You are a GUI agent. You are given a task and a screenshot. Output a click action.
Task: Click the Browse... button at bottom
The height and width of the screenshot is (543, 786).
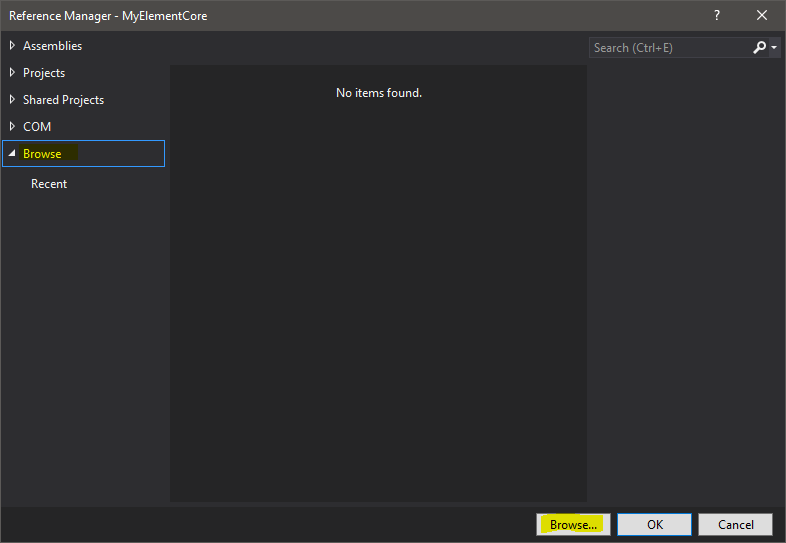pos(573,525)
